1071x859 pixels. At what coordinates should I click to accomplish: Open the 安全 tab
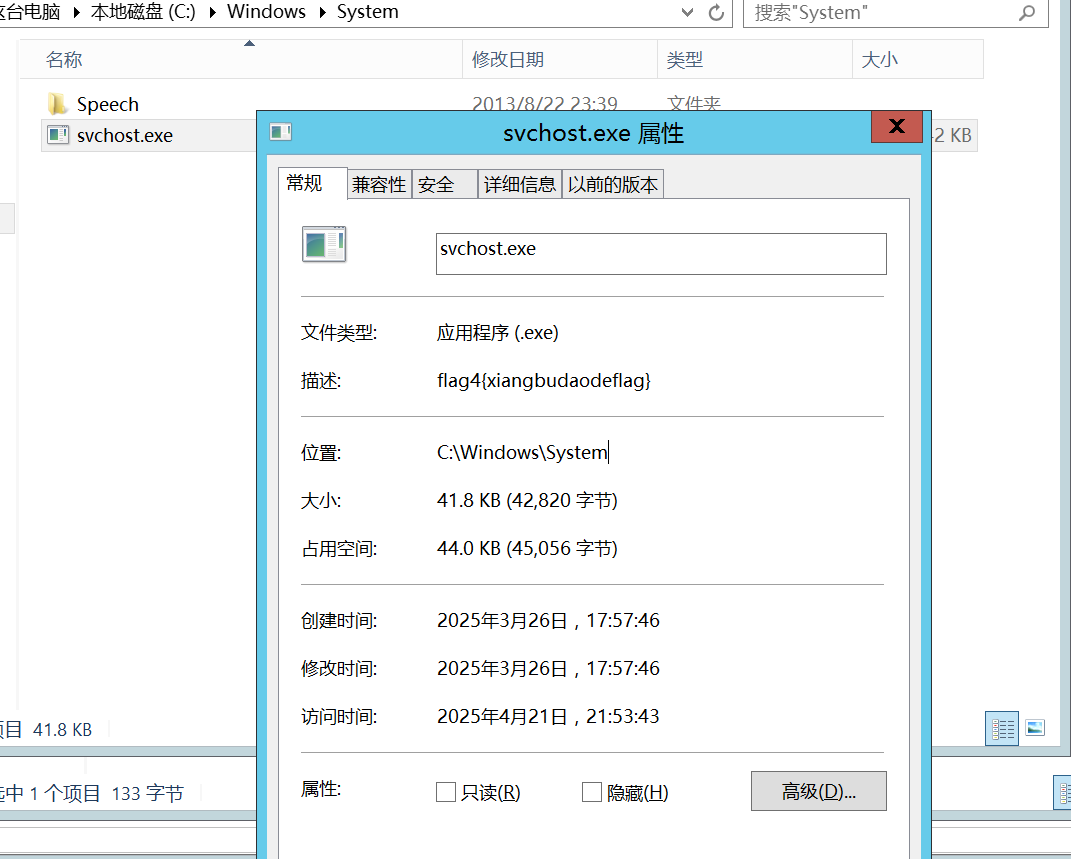444,184
